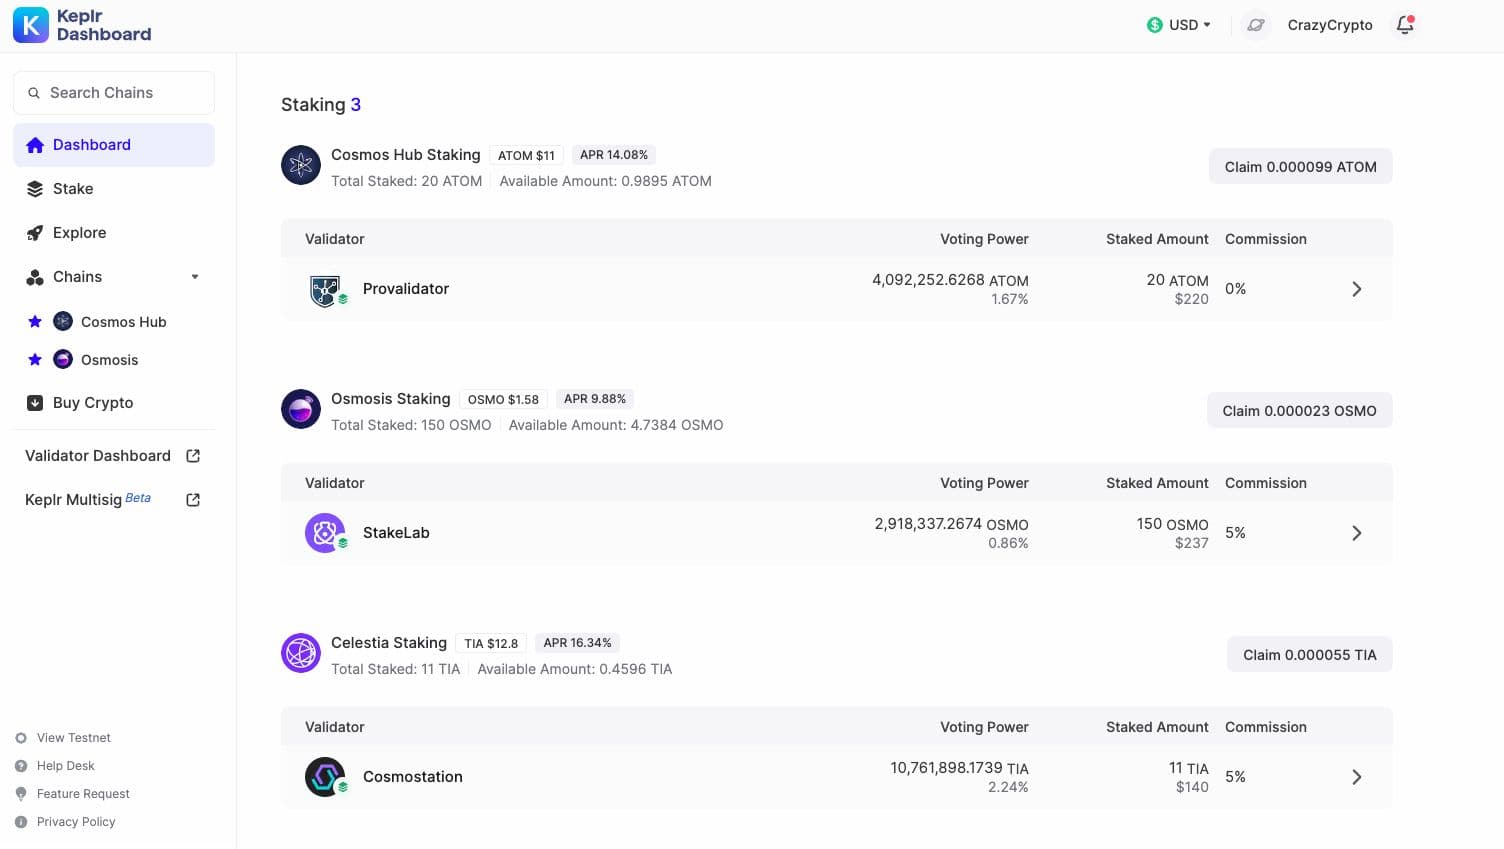Image resolution: width=1504 pixels, height=849 pixels.
Task: Toggle the Osmosis favorite star
Action: click(35, 360)
